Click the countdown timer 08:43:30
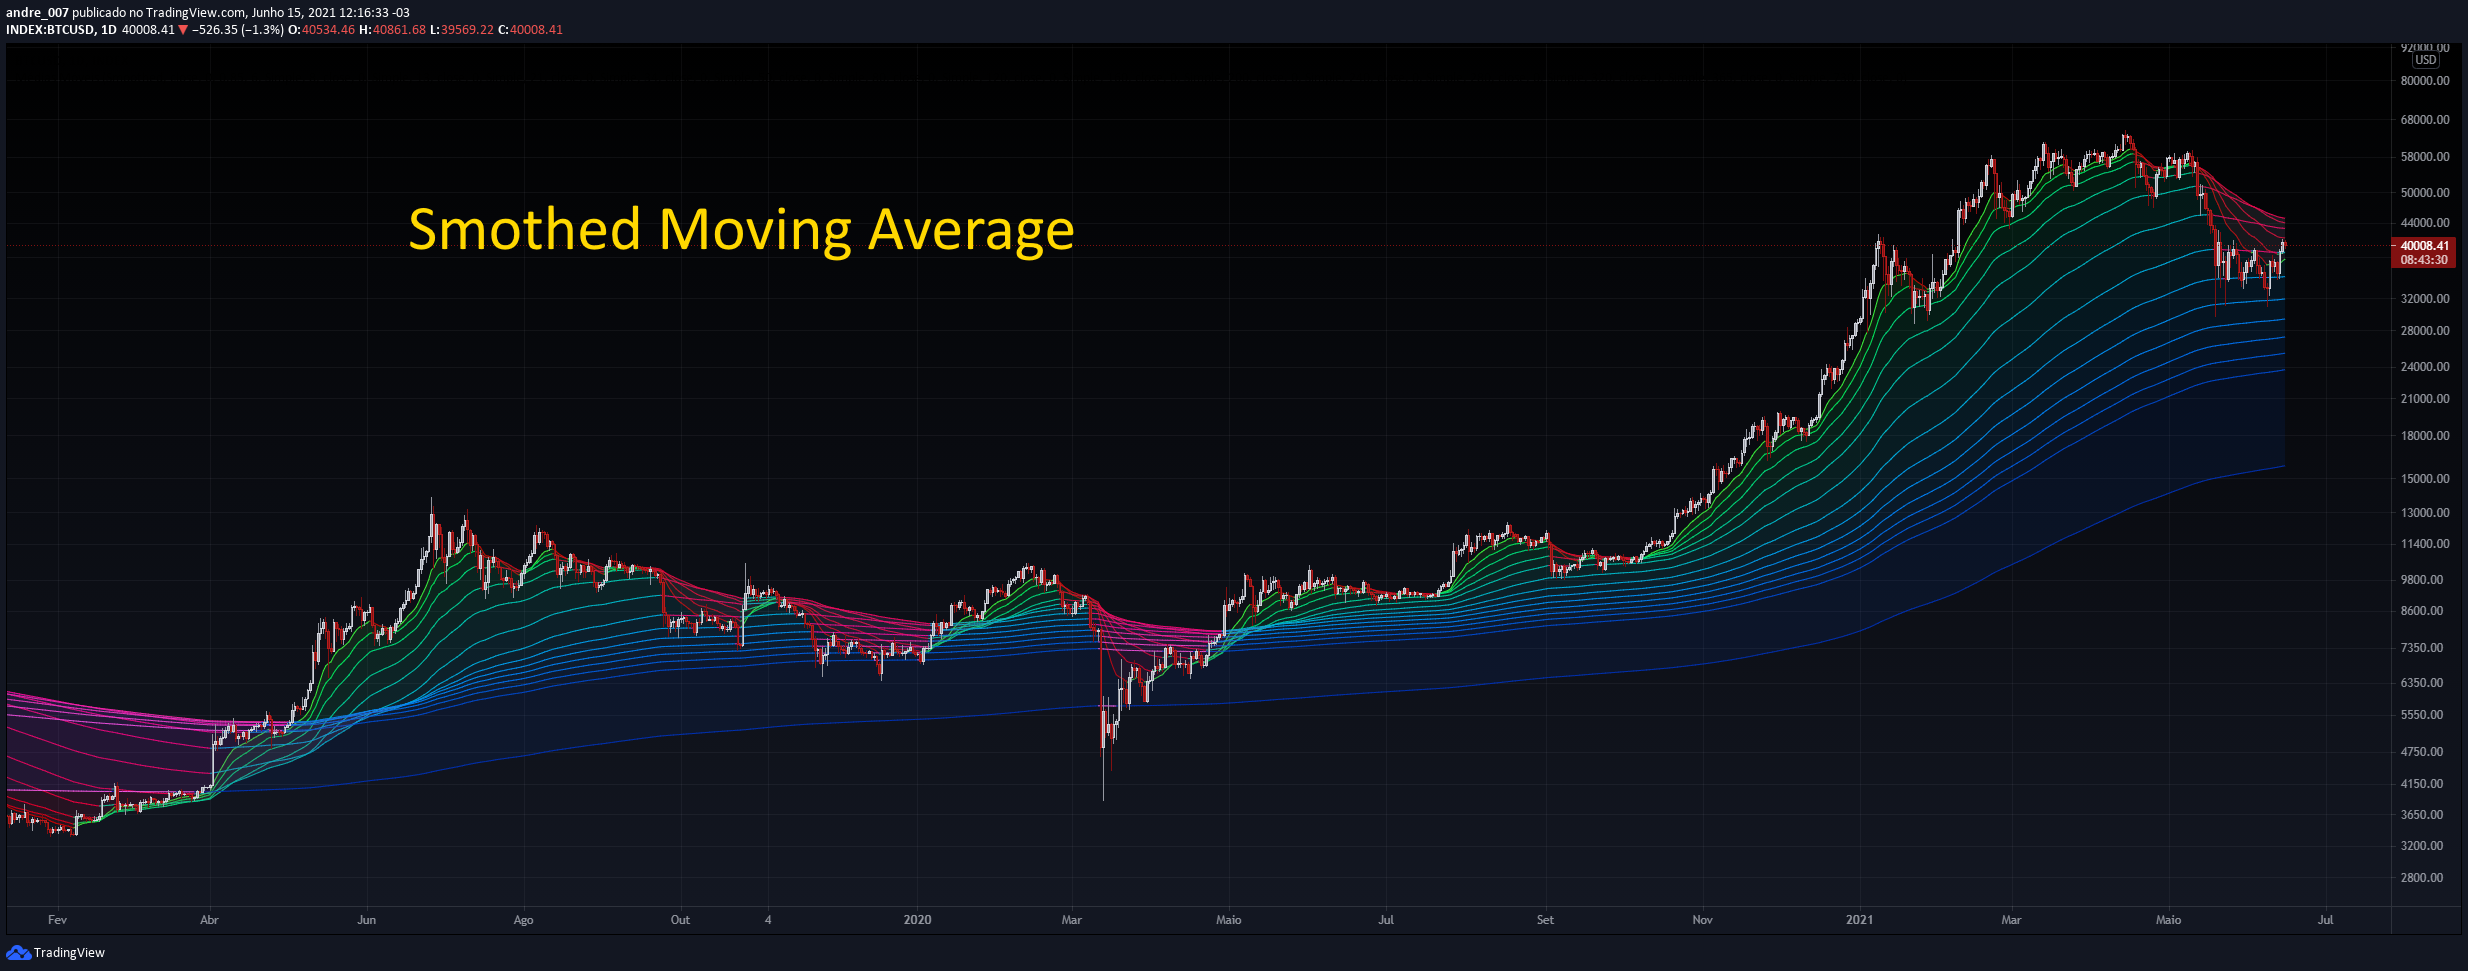Screen dimensions: 2468x971 (x=2424, y=260)
